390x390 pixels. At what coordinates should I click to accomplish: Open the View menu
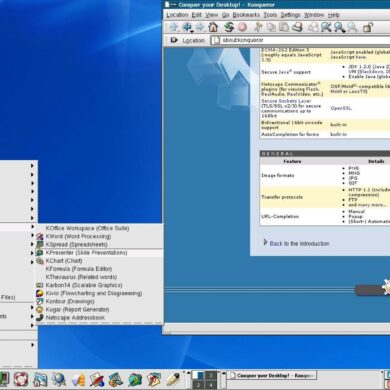212,15
